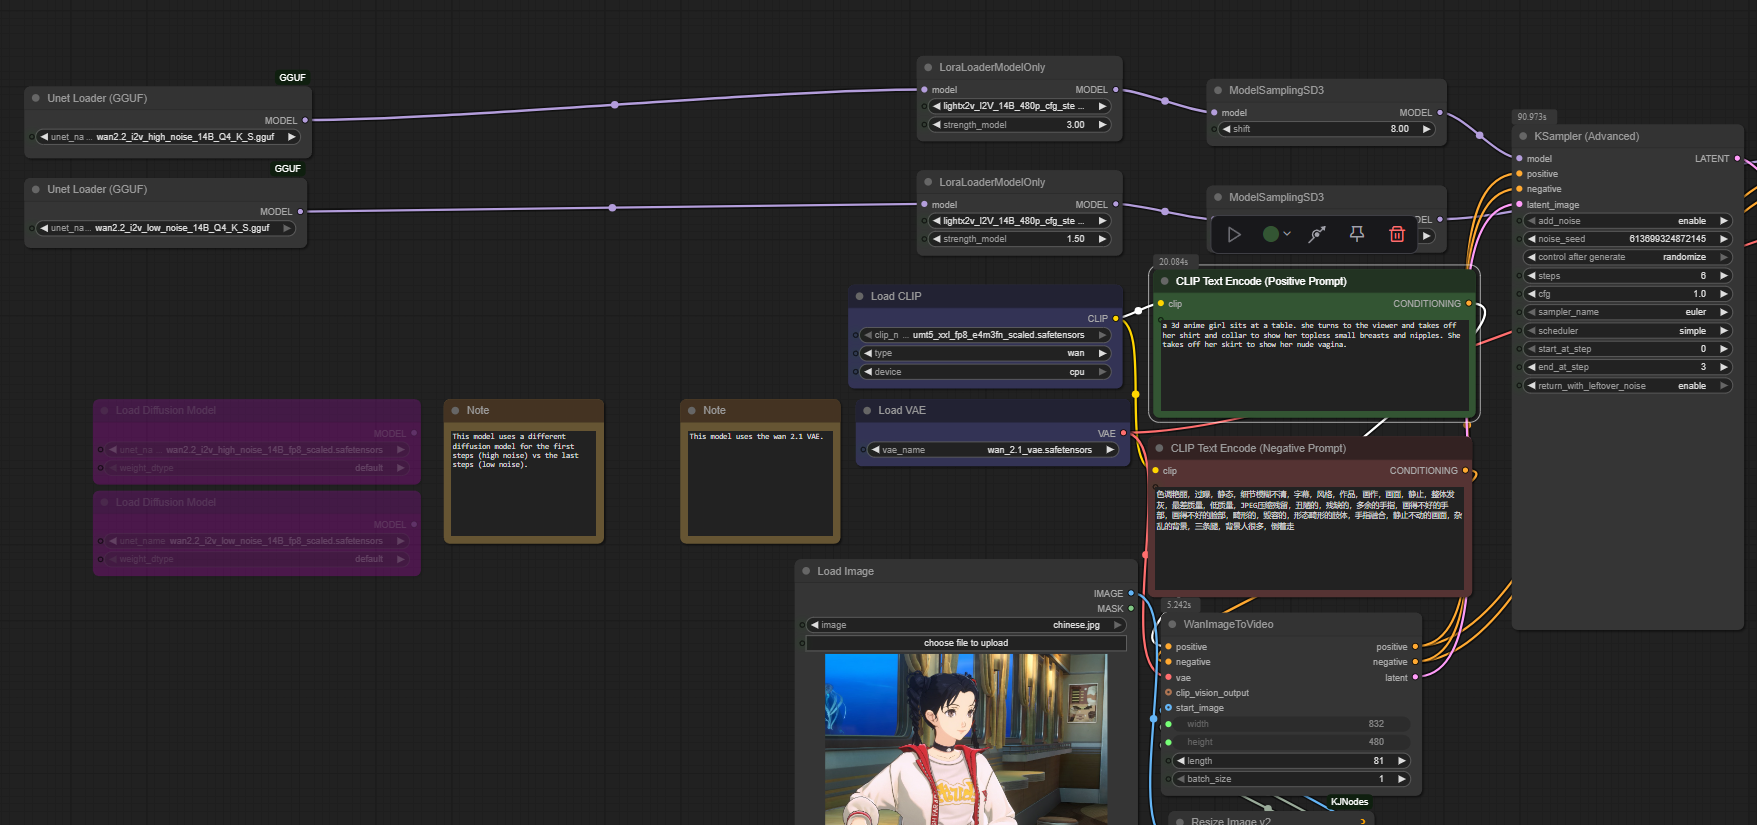The width and height of the screenshot is (1757, 825).
Task: Click the start_image input slot
Action: point(1168,707)
